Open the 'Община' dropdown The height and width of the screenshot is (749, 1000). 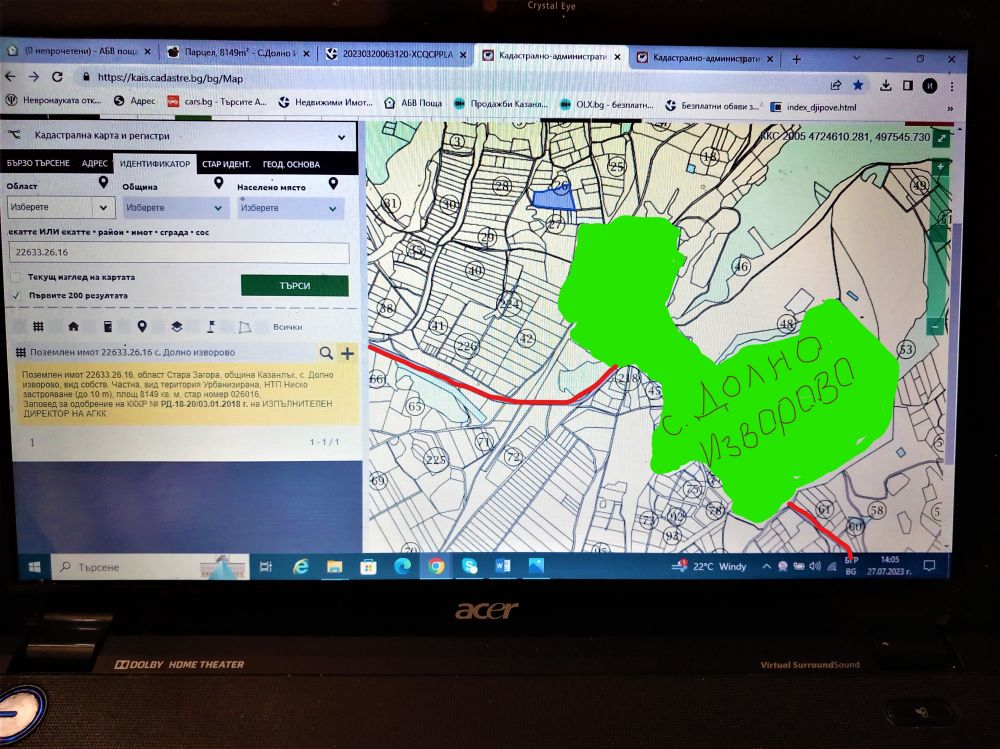pyautogui.click(x=175, y=208)
